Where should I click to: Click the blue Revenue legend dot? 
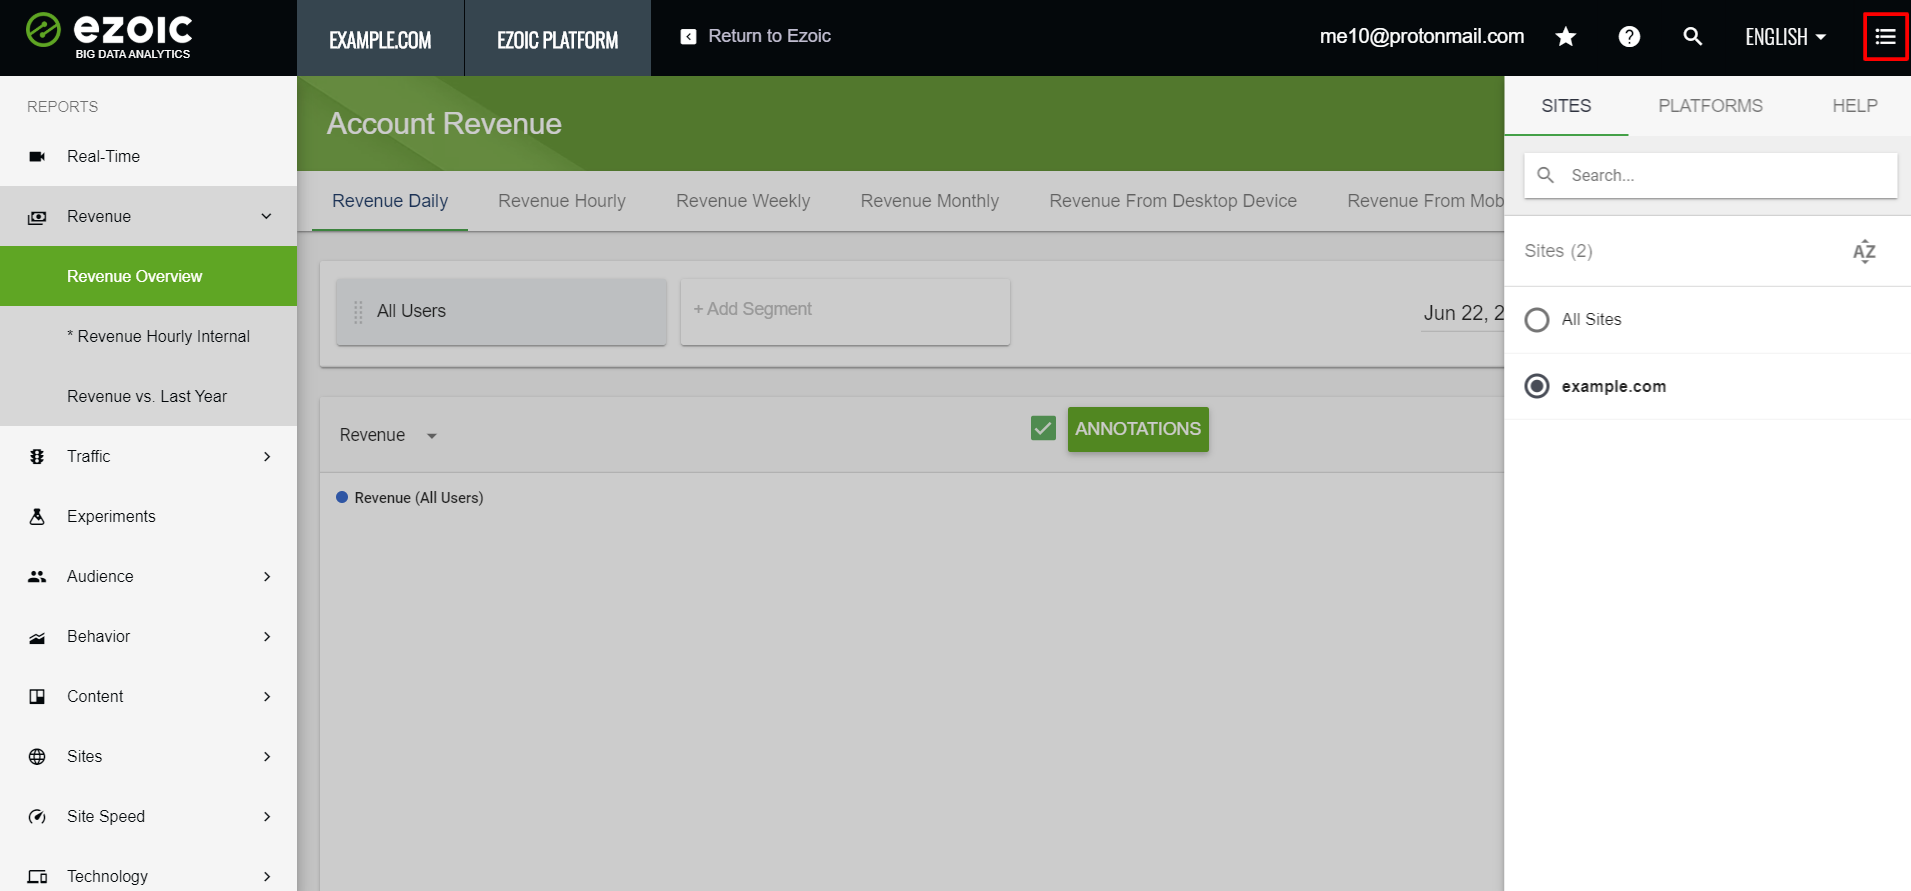pos(342,497)
